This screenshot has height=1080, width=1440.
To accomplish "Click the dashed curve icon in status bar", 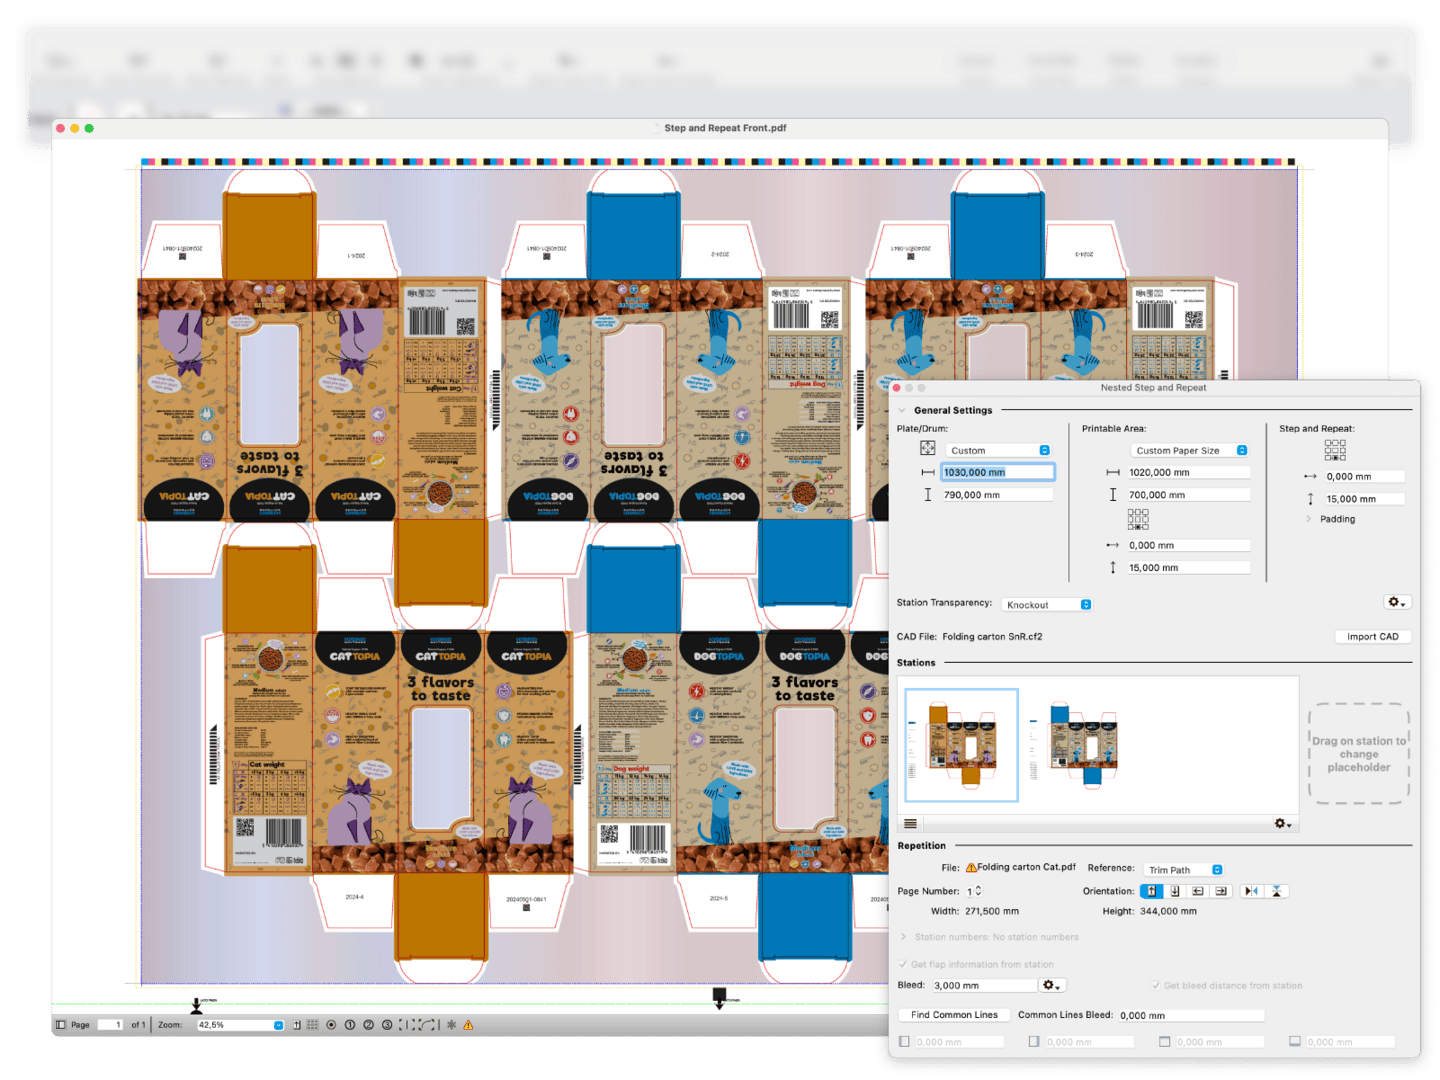I will 429,1025.
